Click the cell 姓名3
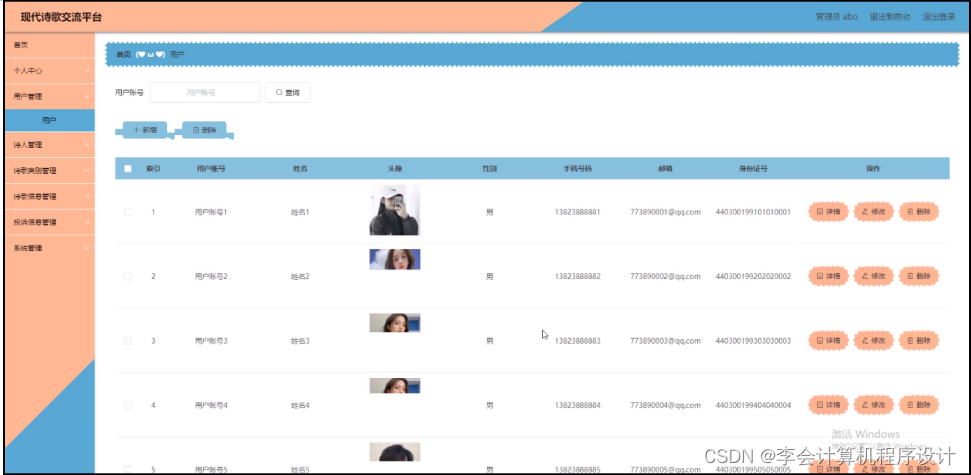 (300, 341)
